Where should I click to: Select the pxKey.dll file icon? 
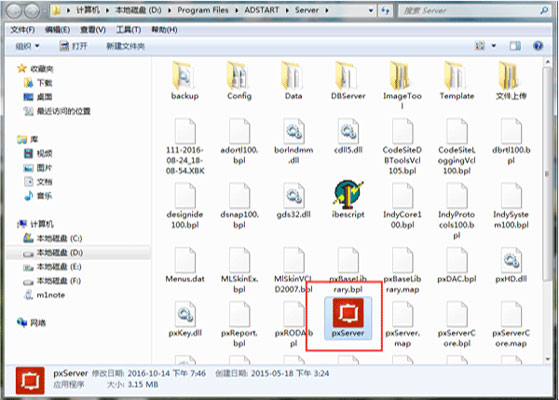point(185,314)
